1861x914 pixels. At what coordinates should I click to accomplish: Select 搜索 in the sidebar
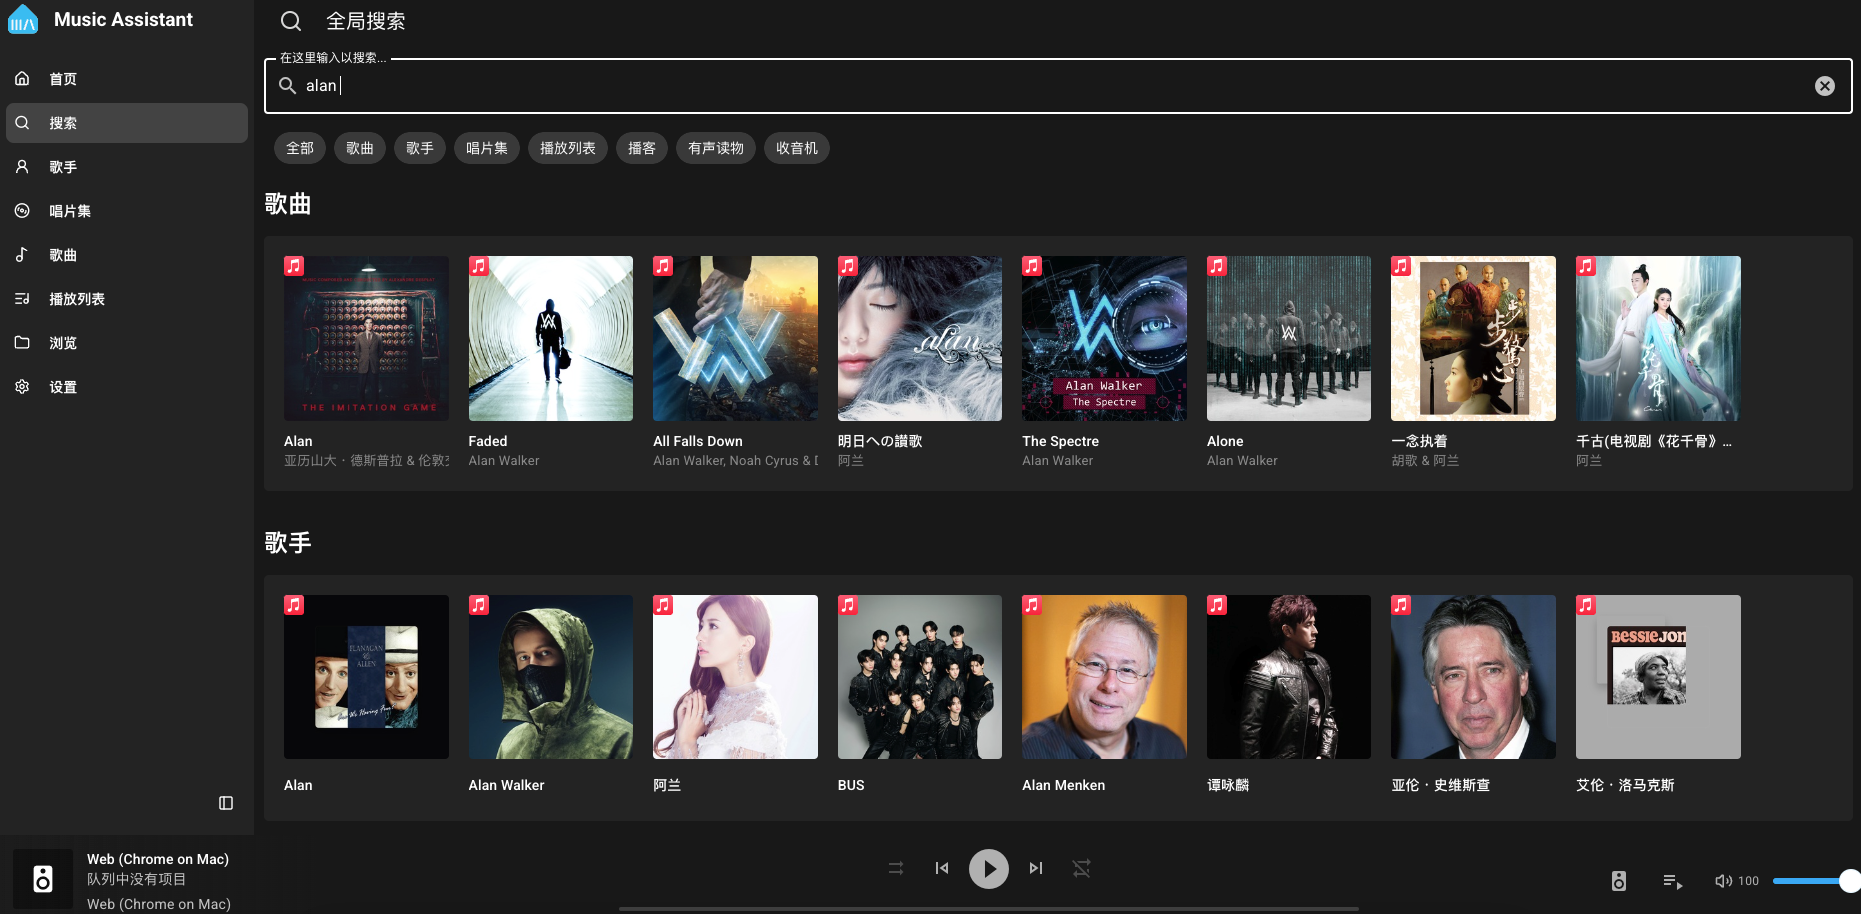pos(127,123)
